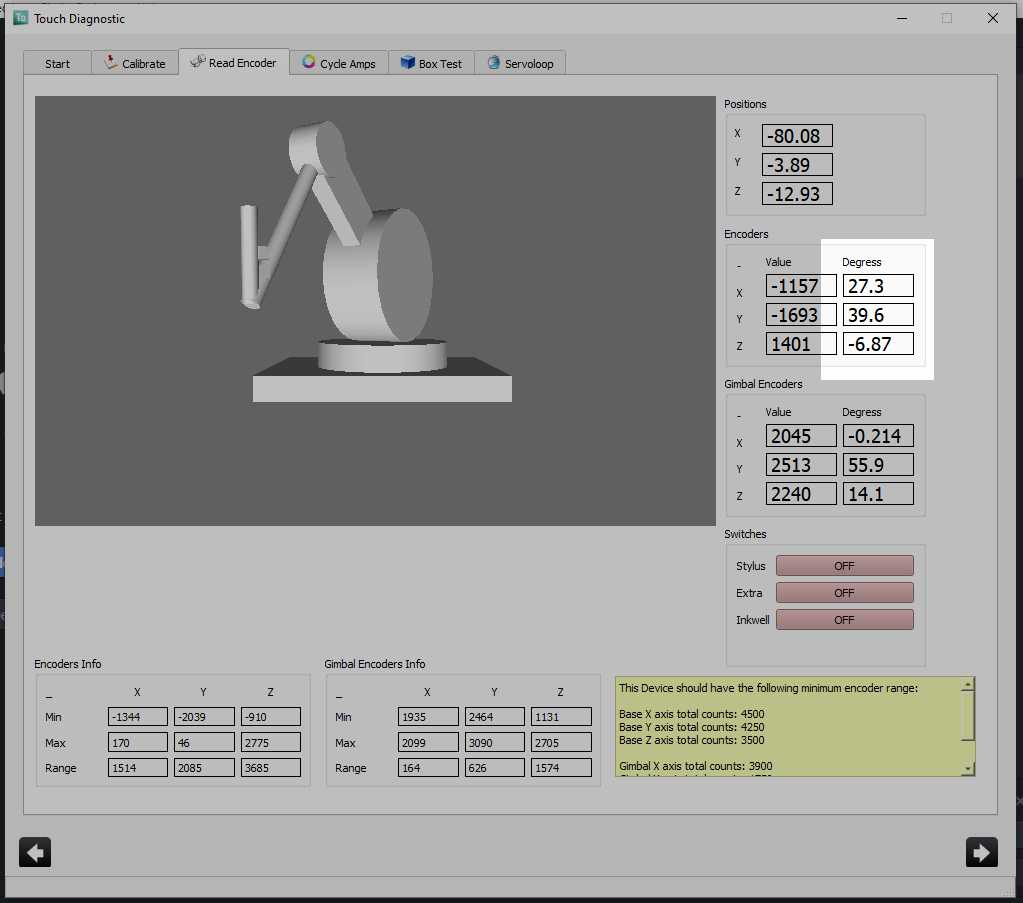
Task: Select the X position field showing -80.08
Action: coord(797,135)
